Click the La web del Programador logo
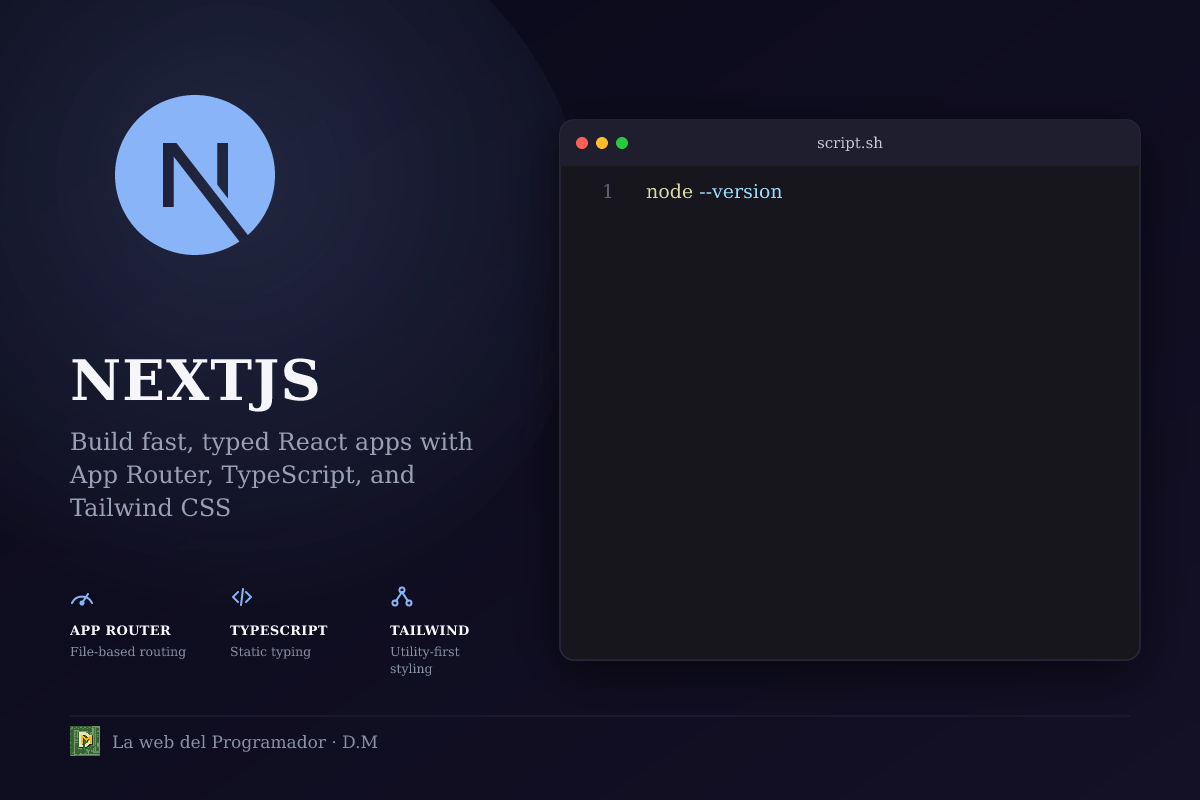 coord(85,741)
